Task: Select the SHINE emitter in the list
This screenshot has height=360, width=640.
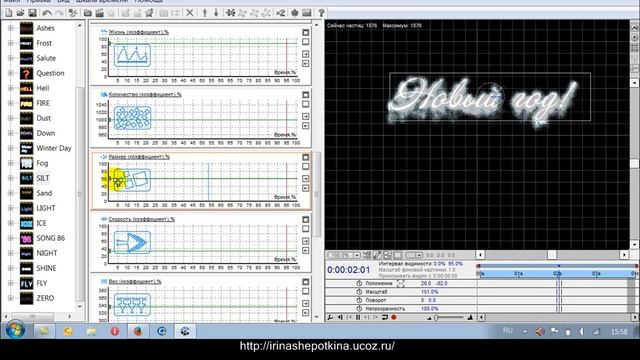Action: coord(46,268)
